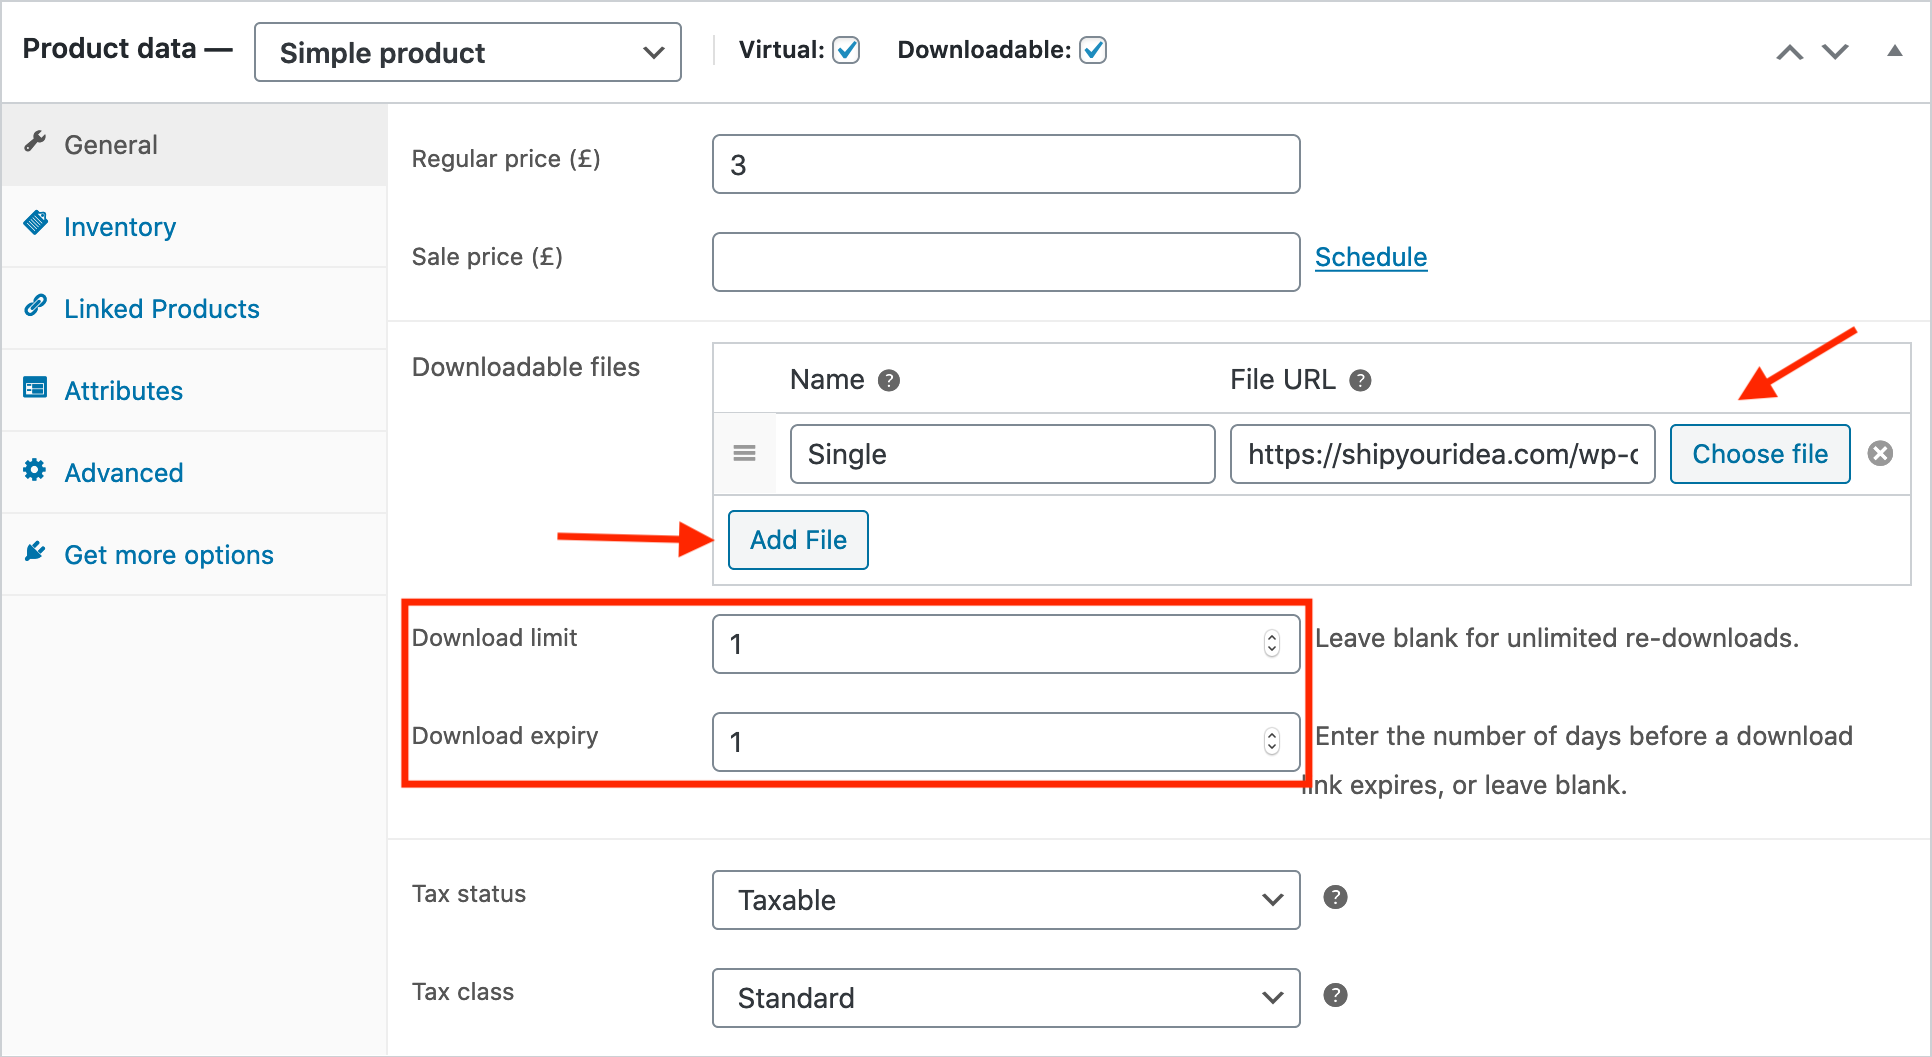The height and width of the screenshot is (1057, 1932).
Task: Click the Add File button
Action: pyautogui.click(x=798, y=540)
